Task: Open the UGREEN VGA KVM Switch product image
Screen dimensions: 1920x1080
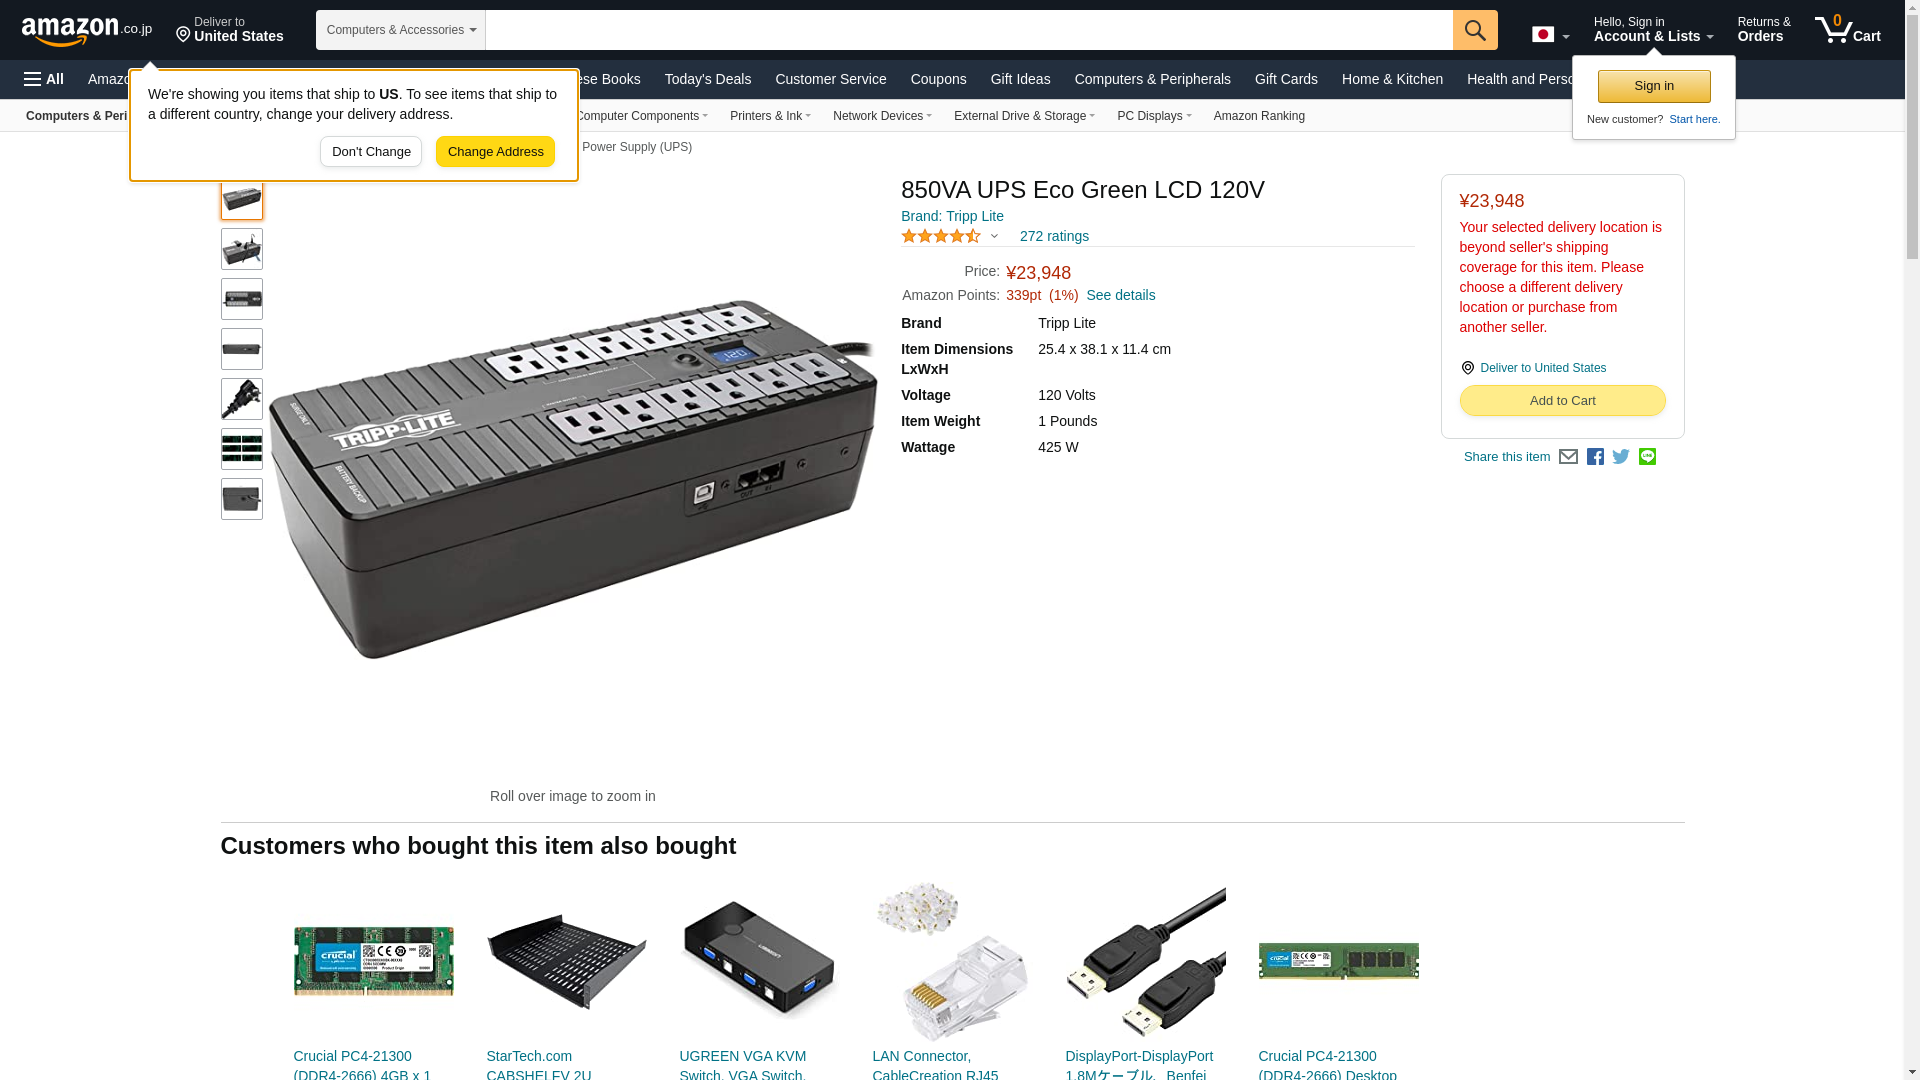Action: (x=759, y=961)
